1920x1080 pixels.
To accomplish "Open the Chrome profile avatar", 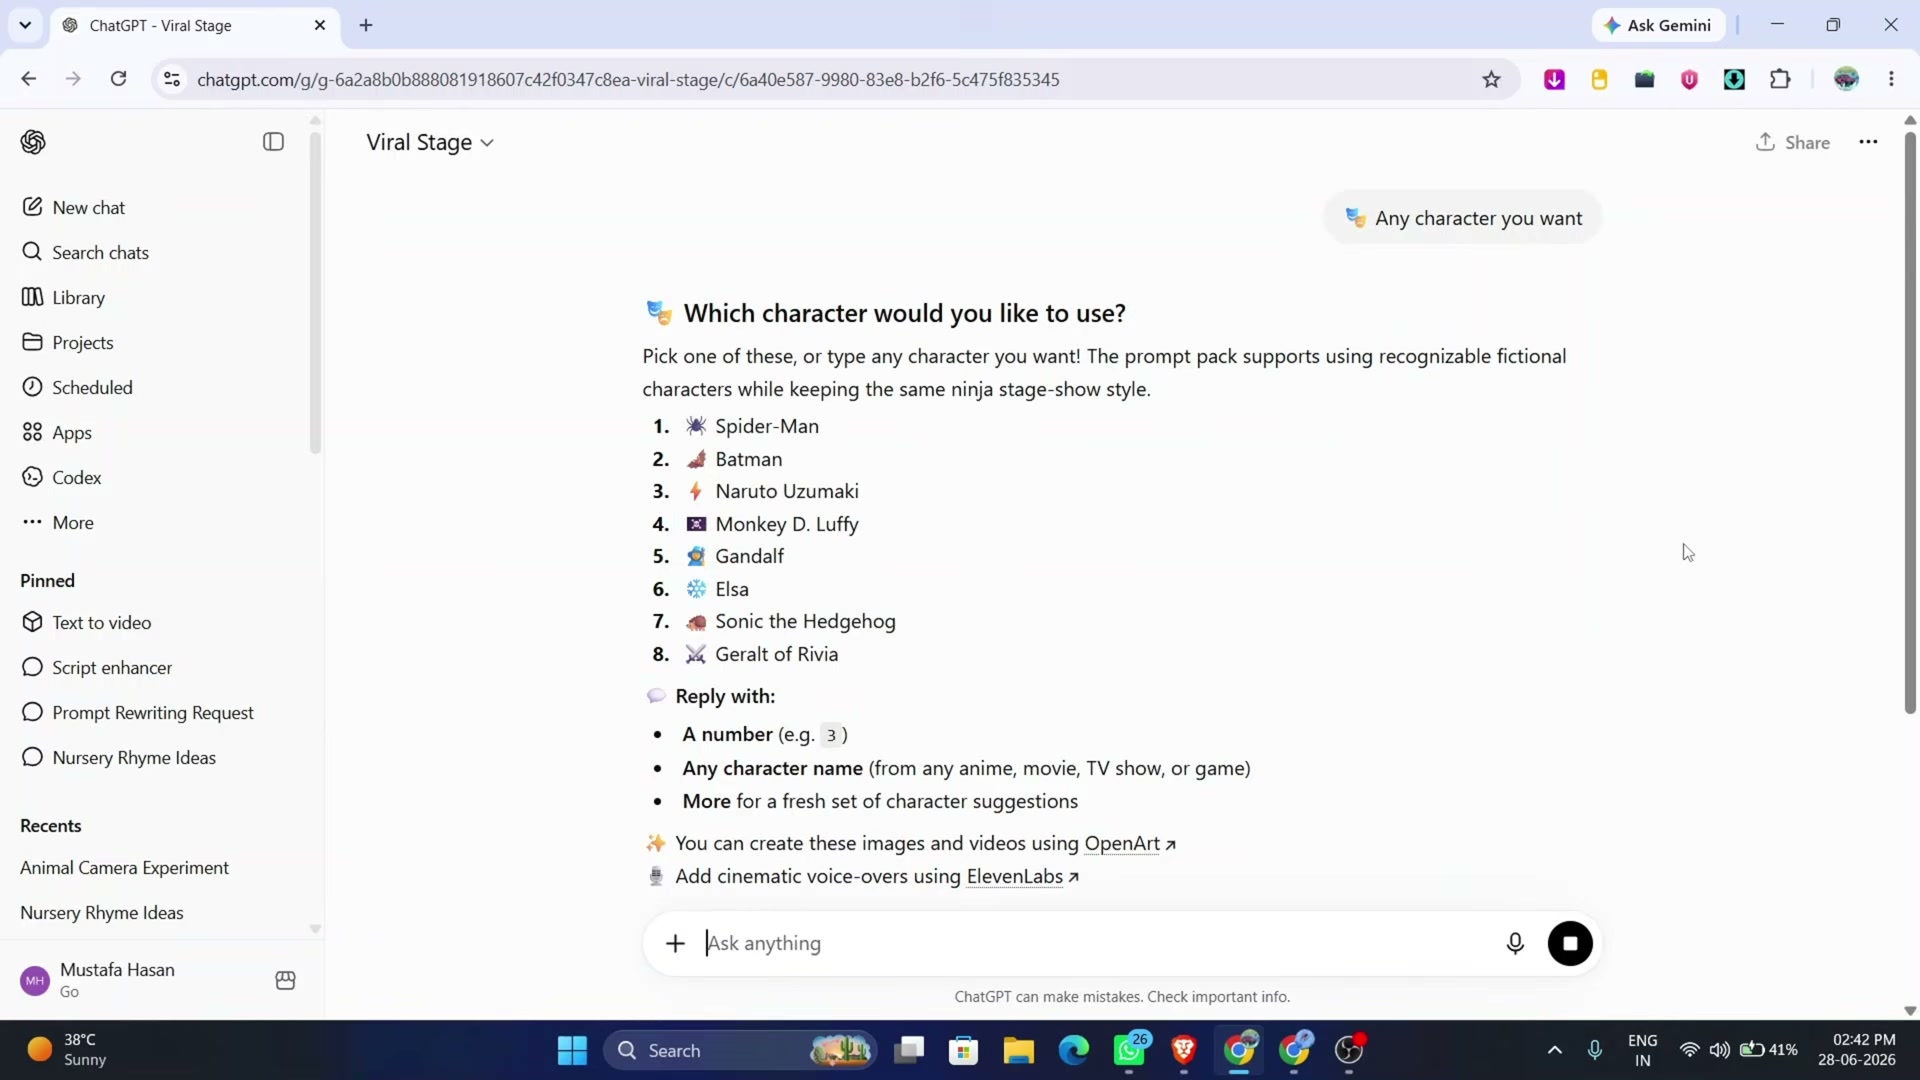I will click(x=1846, y=79).
